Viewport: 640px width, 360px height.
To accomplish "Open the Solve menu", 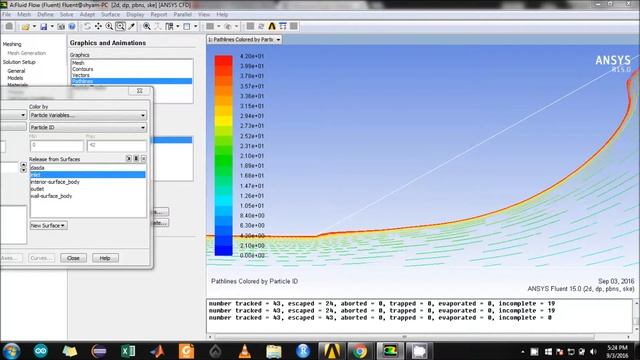I will 67,15.
